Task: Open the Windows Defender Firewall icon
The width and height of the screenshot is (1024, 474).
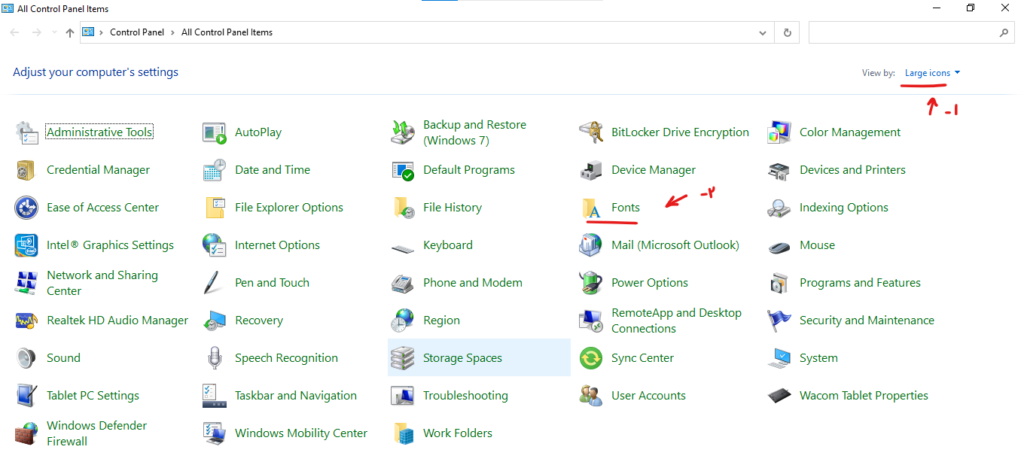Action: pyautogui.click(x=27, y=434)
